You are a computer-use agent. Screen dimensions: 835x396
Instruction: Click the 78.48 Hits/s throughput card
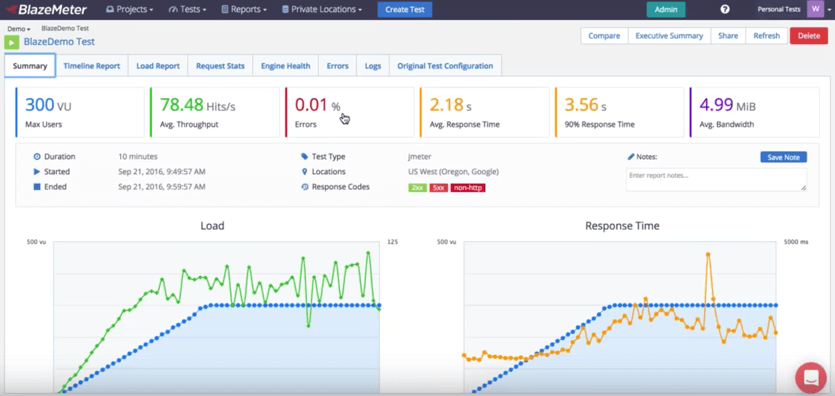(215, 112)
